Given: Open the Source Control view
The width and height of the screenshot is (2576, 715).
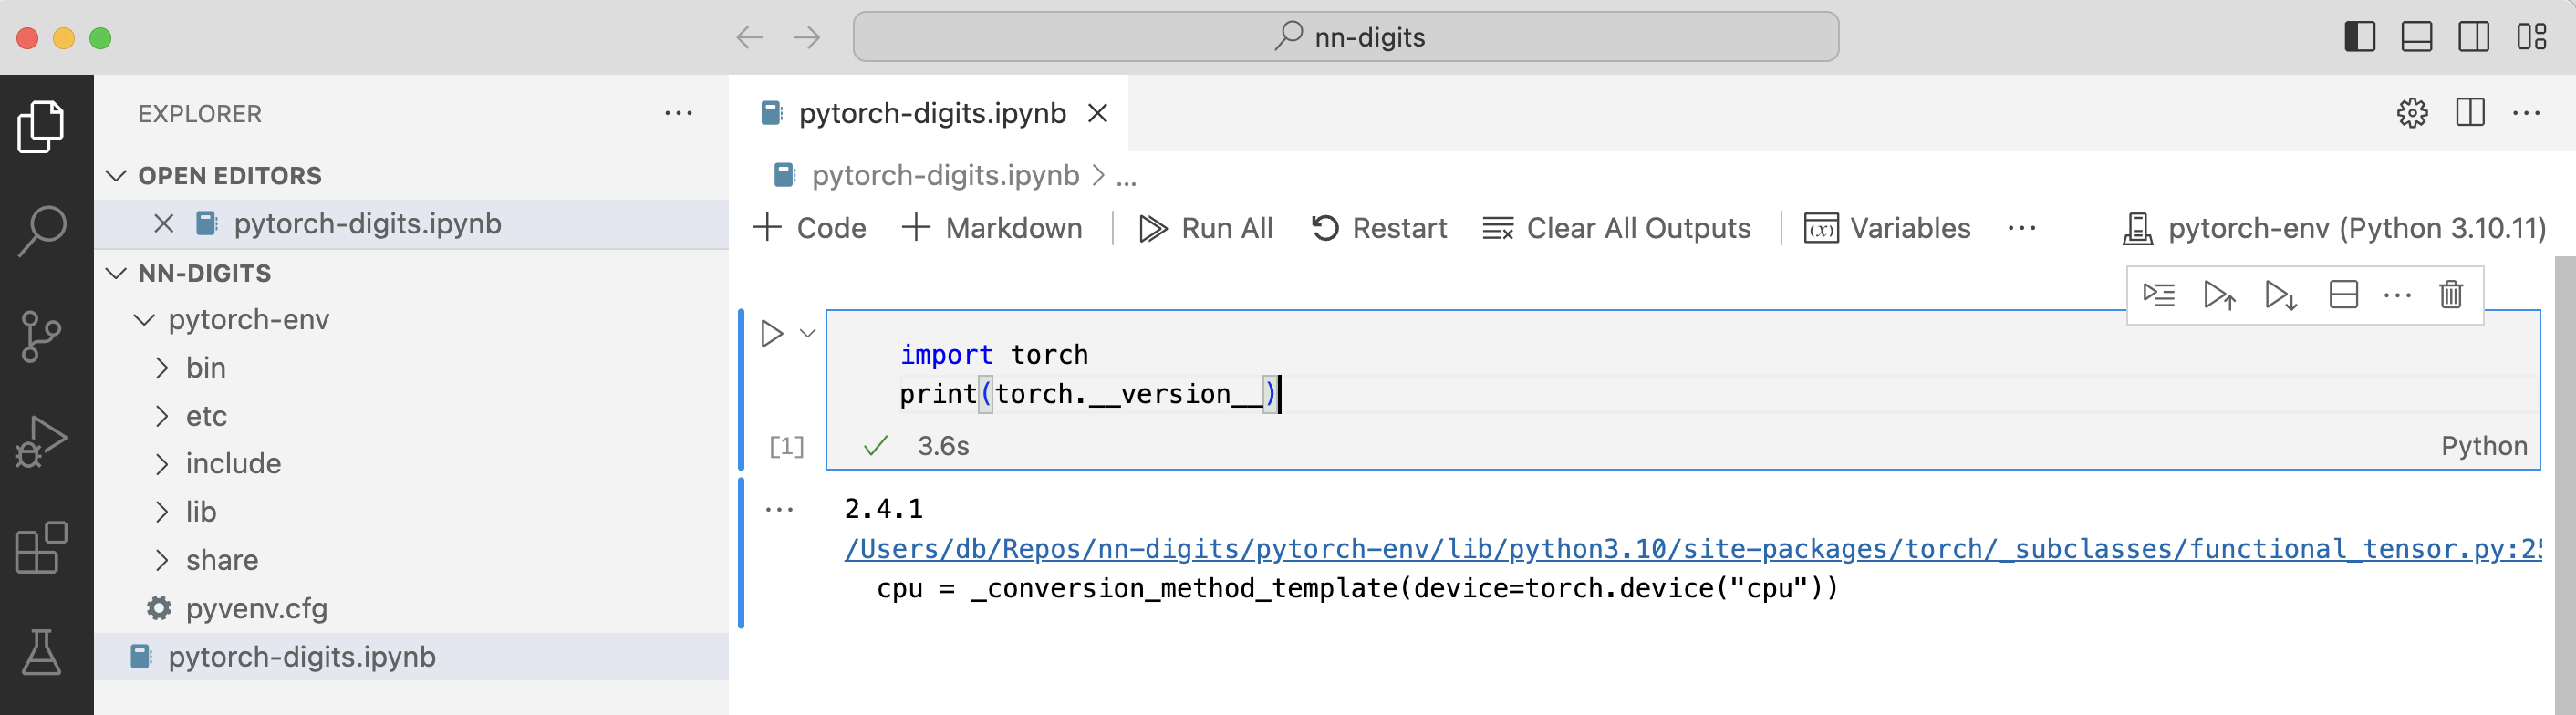Looking at the screenshot, I should pos(41,336).
